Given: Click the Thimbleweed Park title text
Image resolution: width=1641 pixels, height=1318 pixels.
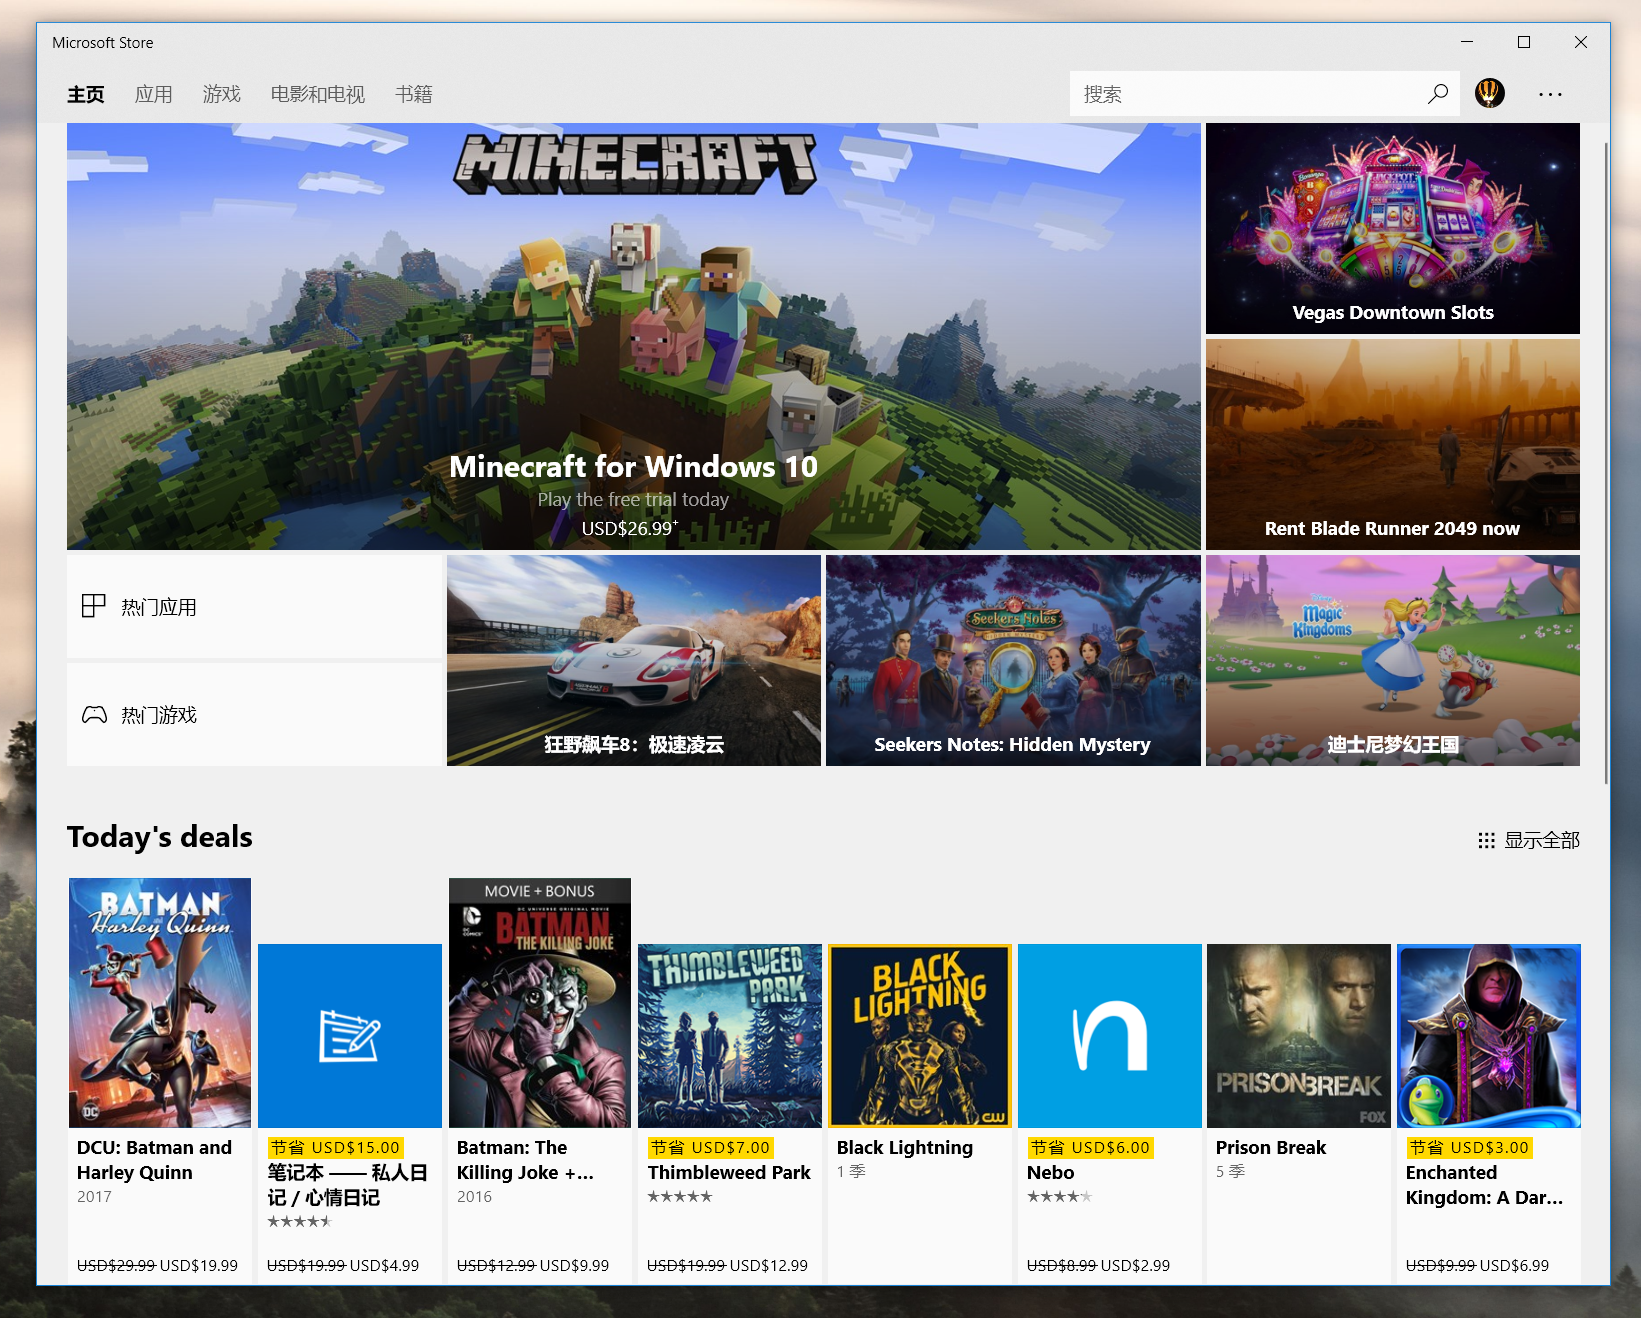Looking at the screenshot, I should [x=729, y=1173].
